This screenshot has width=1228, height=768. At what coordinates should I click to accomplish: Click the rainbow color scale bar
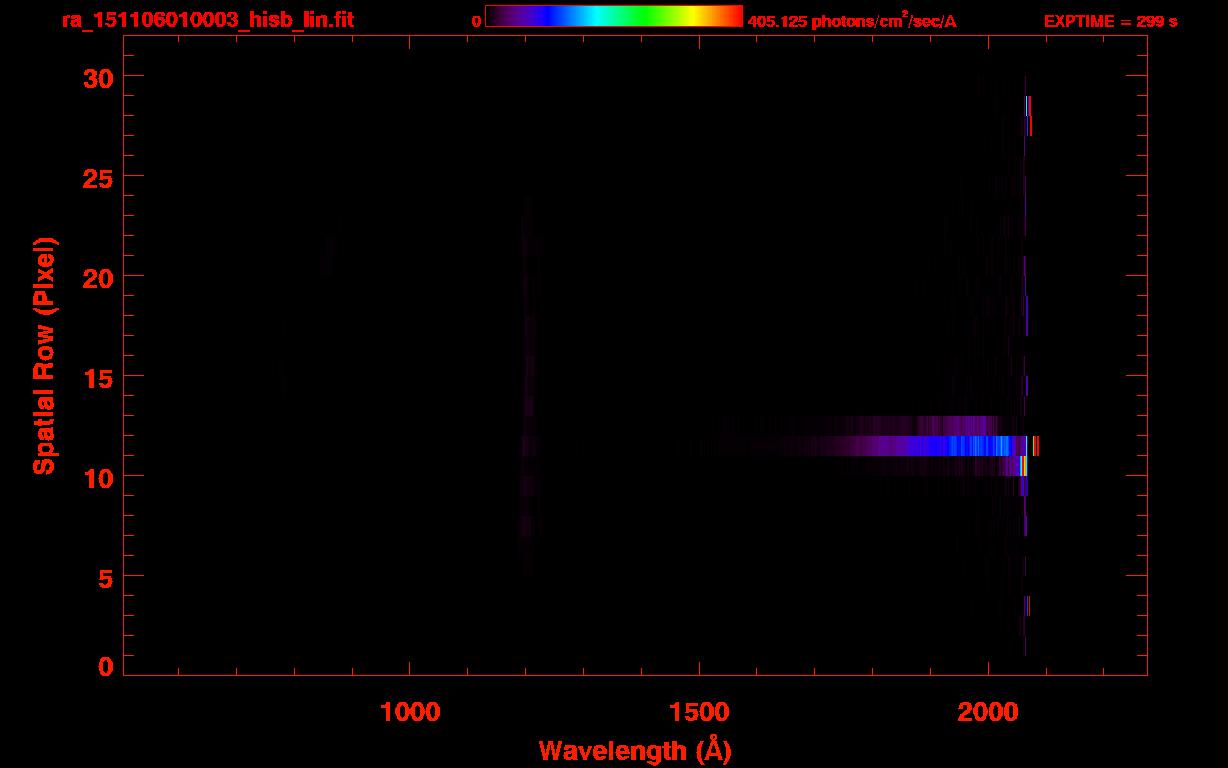(x=613, y=17)
